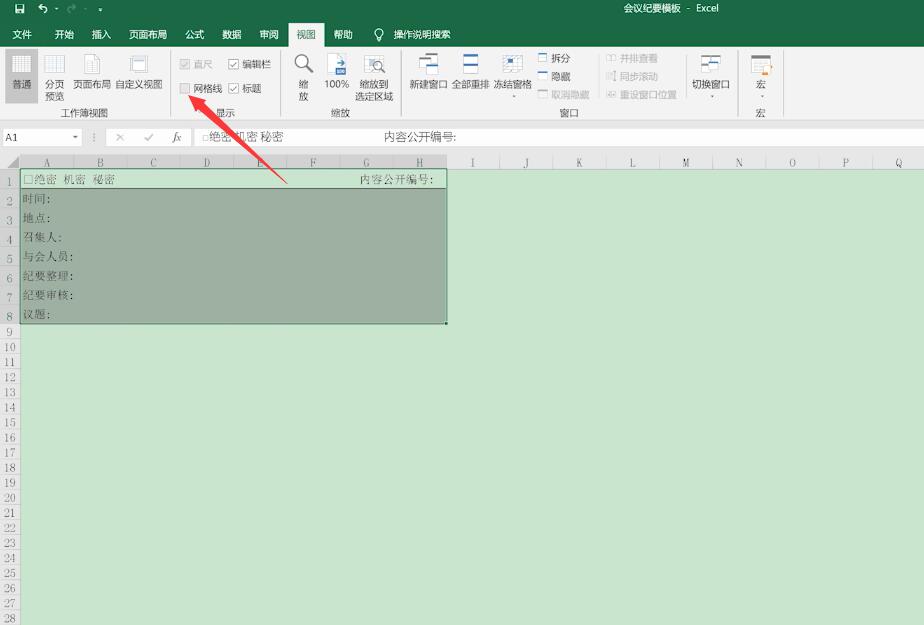Open the Name Box dropdown arrow
The width and height of the screenshot is (924, 625).
point(75,137)
